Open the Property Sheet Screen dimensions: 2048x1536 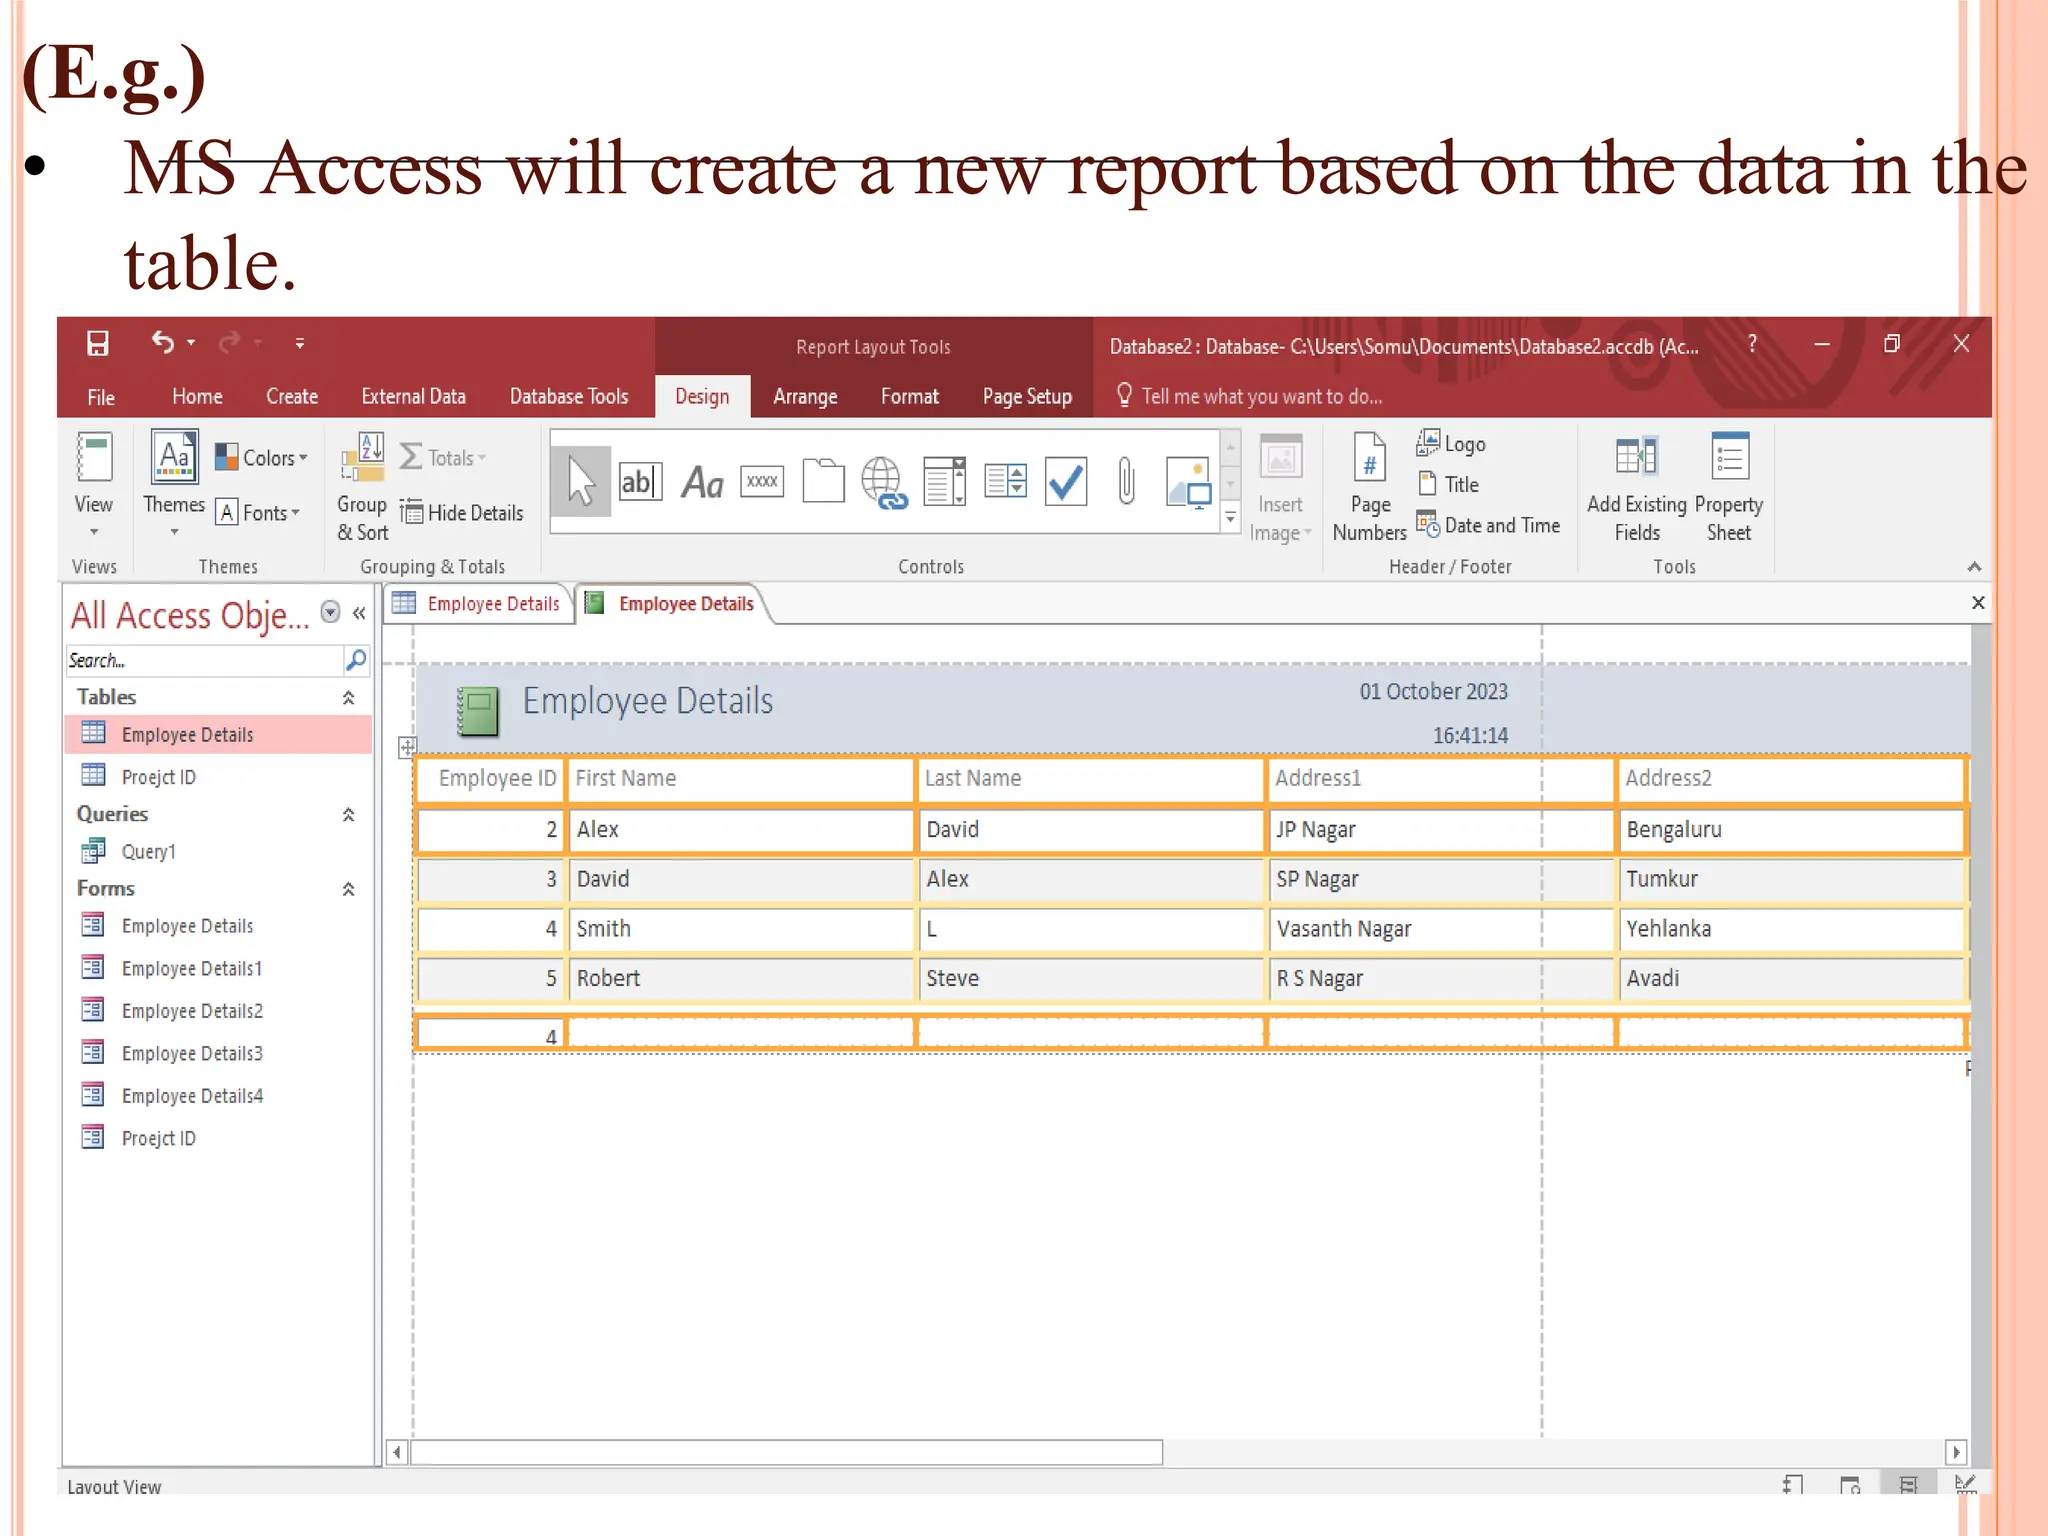click(x=1729, y=488)
